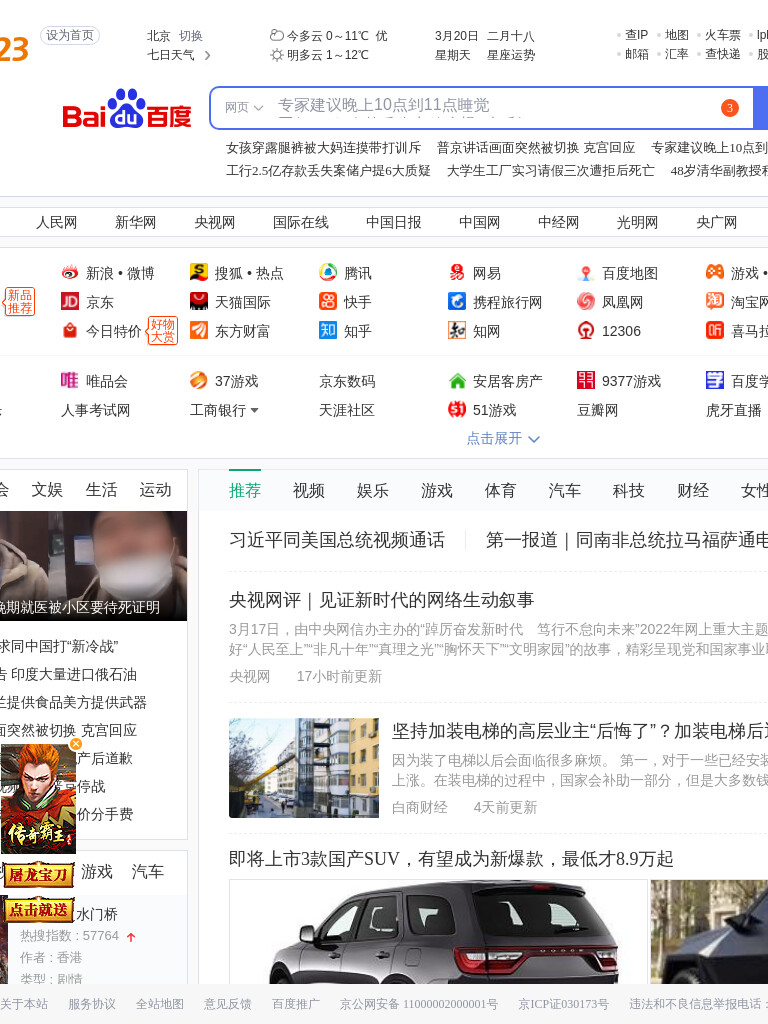Click the 12306 railway icon
768x1024 pixels.
click(586, 330)
